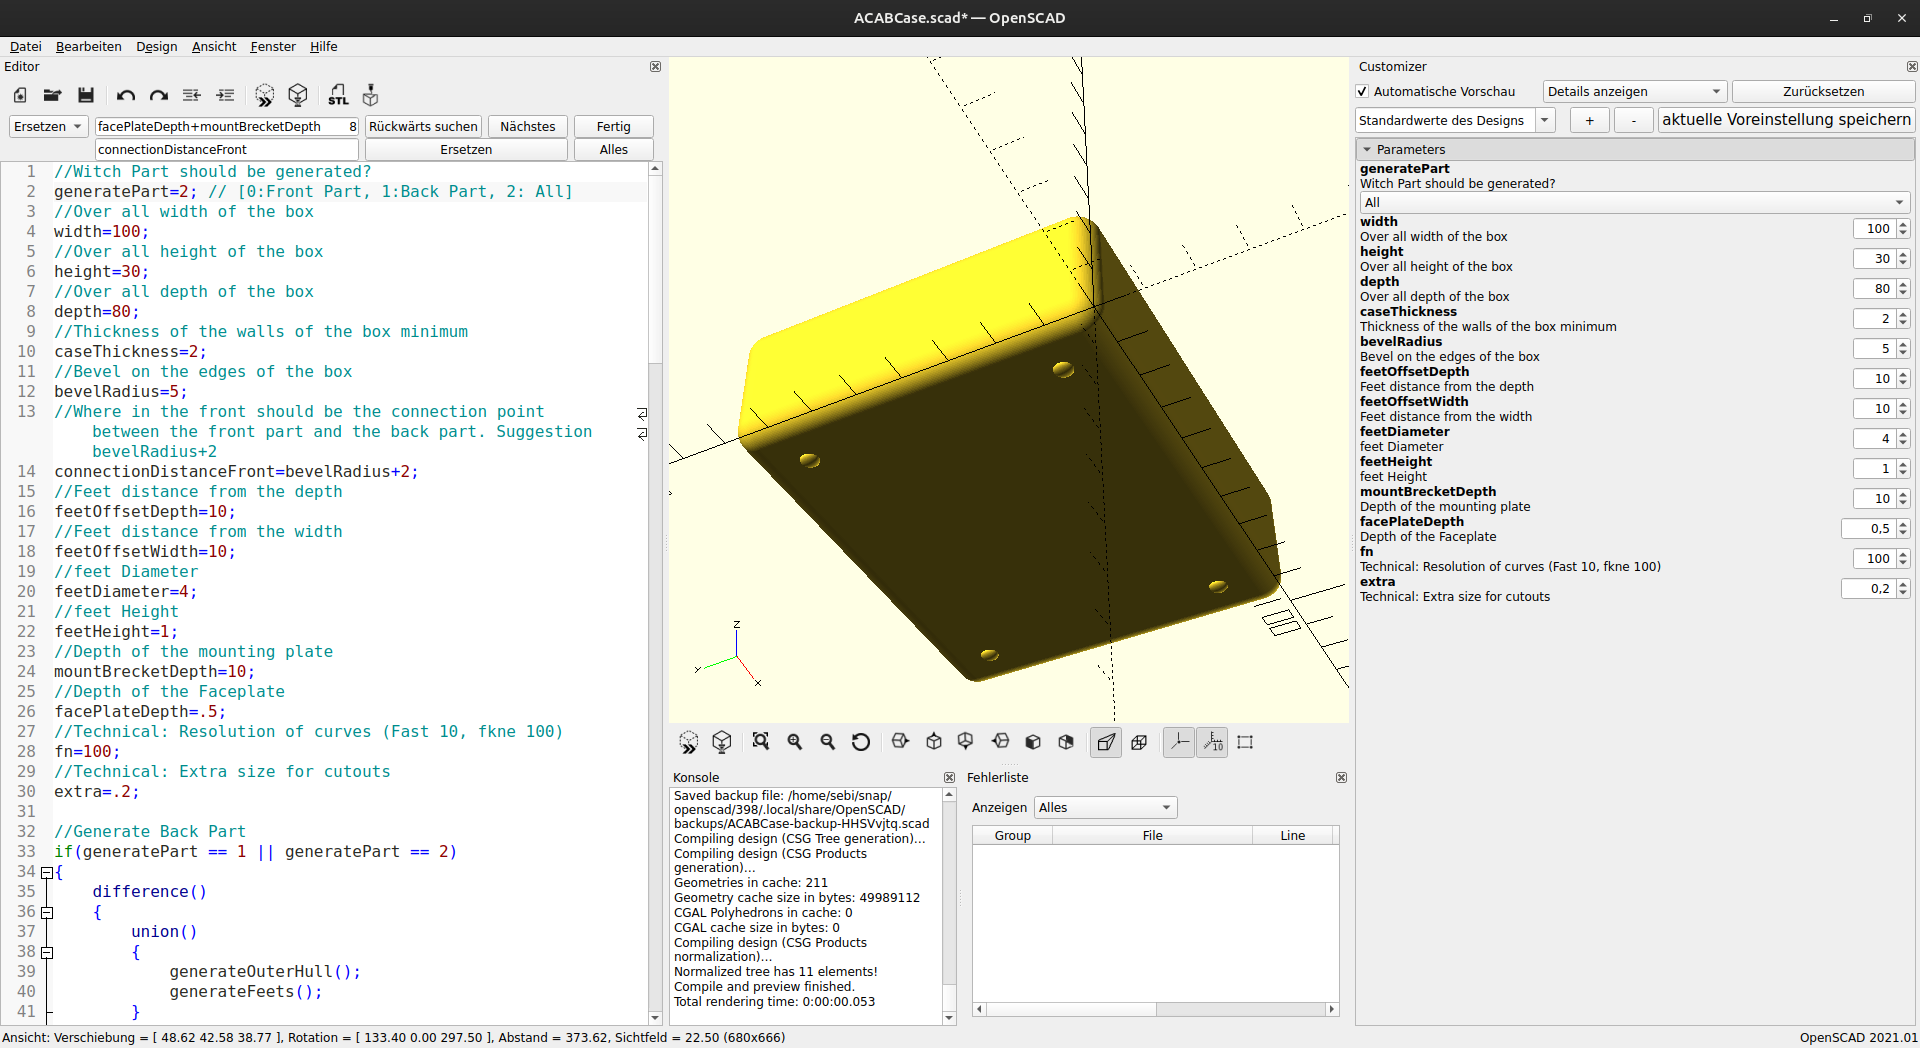Image resolution: width=1920 pixels, height=1048 pixels.
Task: Uncheck the Automatische Vorschau checkbox
Action: [x=1362, y=92]
